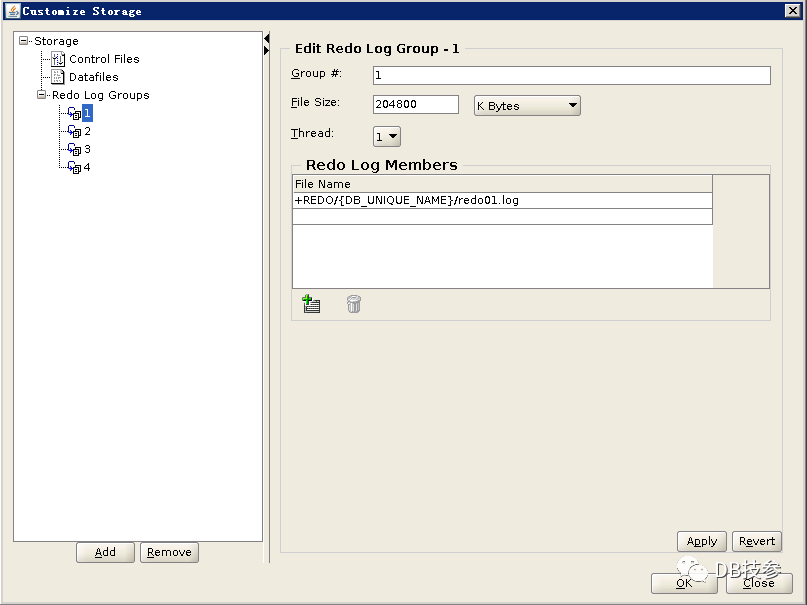Image resolution: width=807 pixels, height=605 pixels.
Task: Click into the Group # text field
Action: tap(571, 76)
